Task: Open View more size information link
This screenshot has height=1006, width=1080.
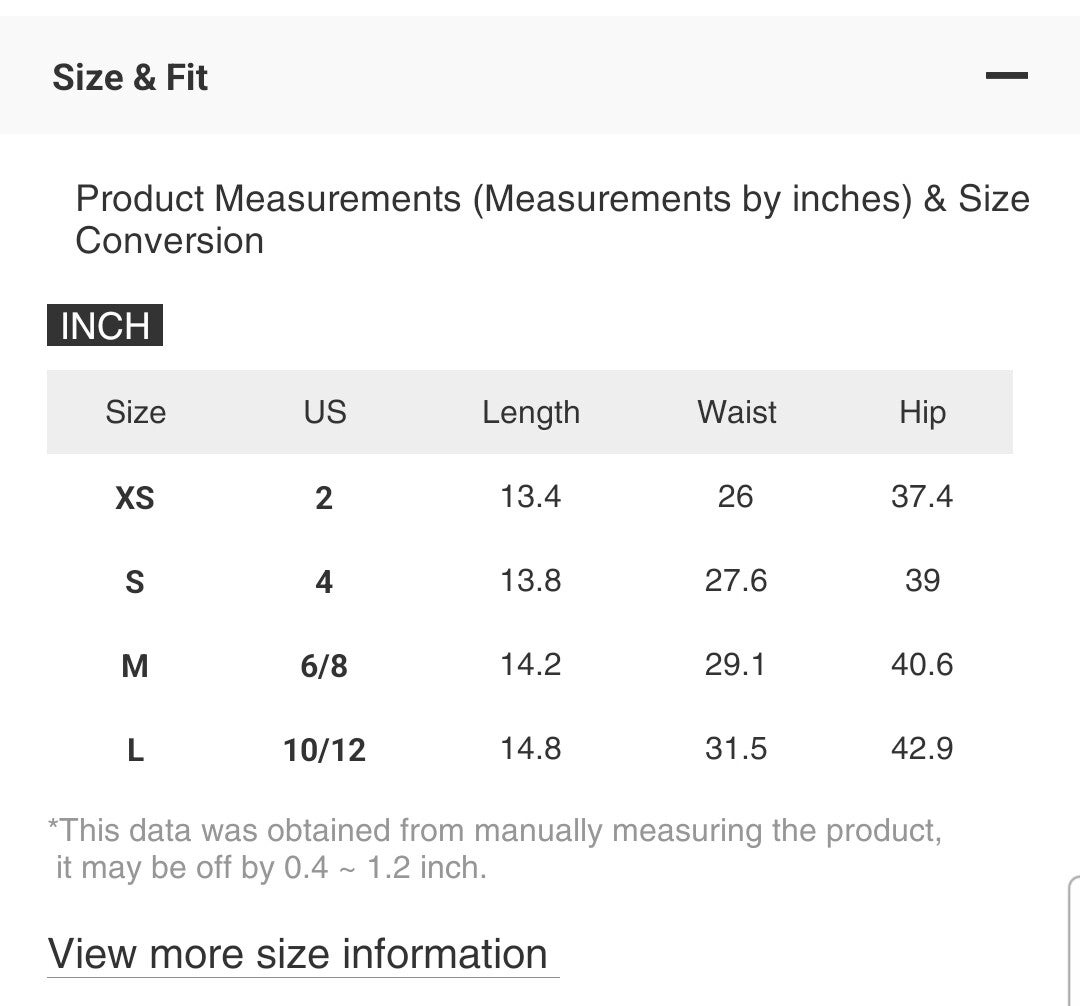Action: (x=298, y=954)
